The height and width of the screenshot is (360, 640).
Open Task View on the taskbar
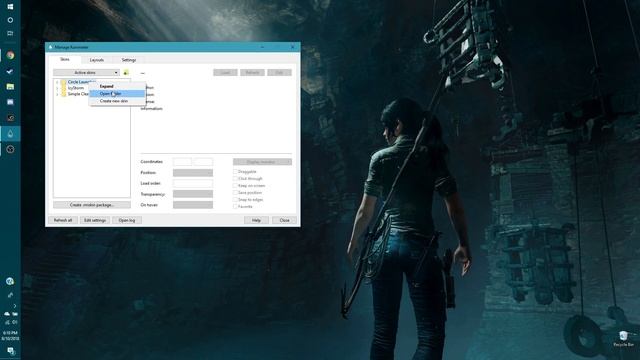[x=10, y=33]
